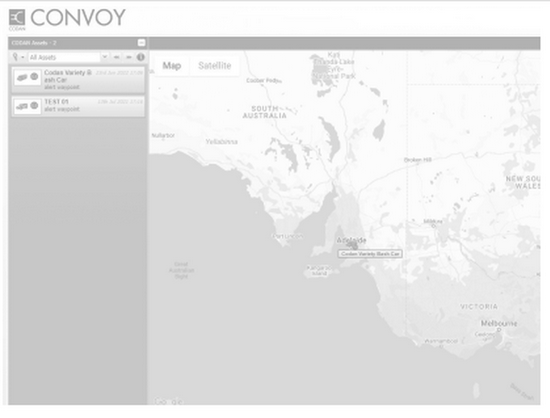The image size is (550, 418).
Task: Collapse the Codan Assets panel with minimize button
Action: (141, 43)
